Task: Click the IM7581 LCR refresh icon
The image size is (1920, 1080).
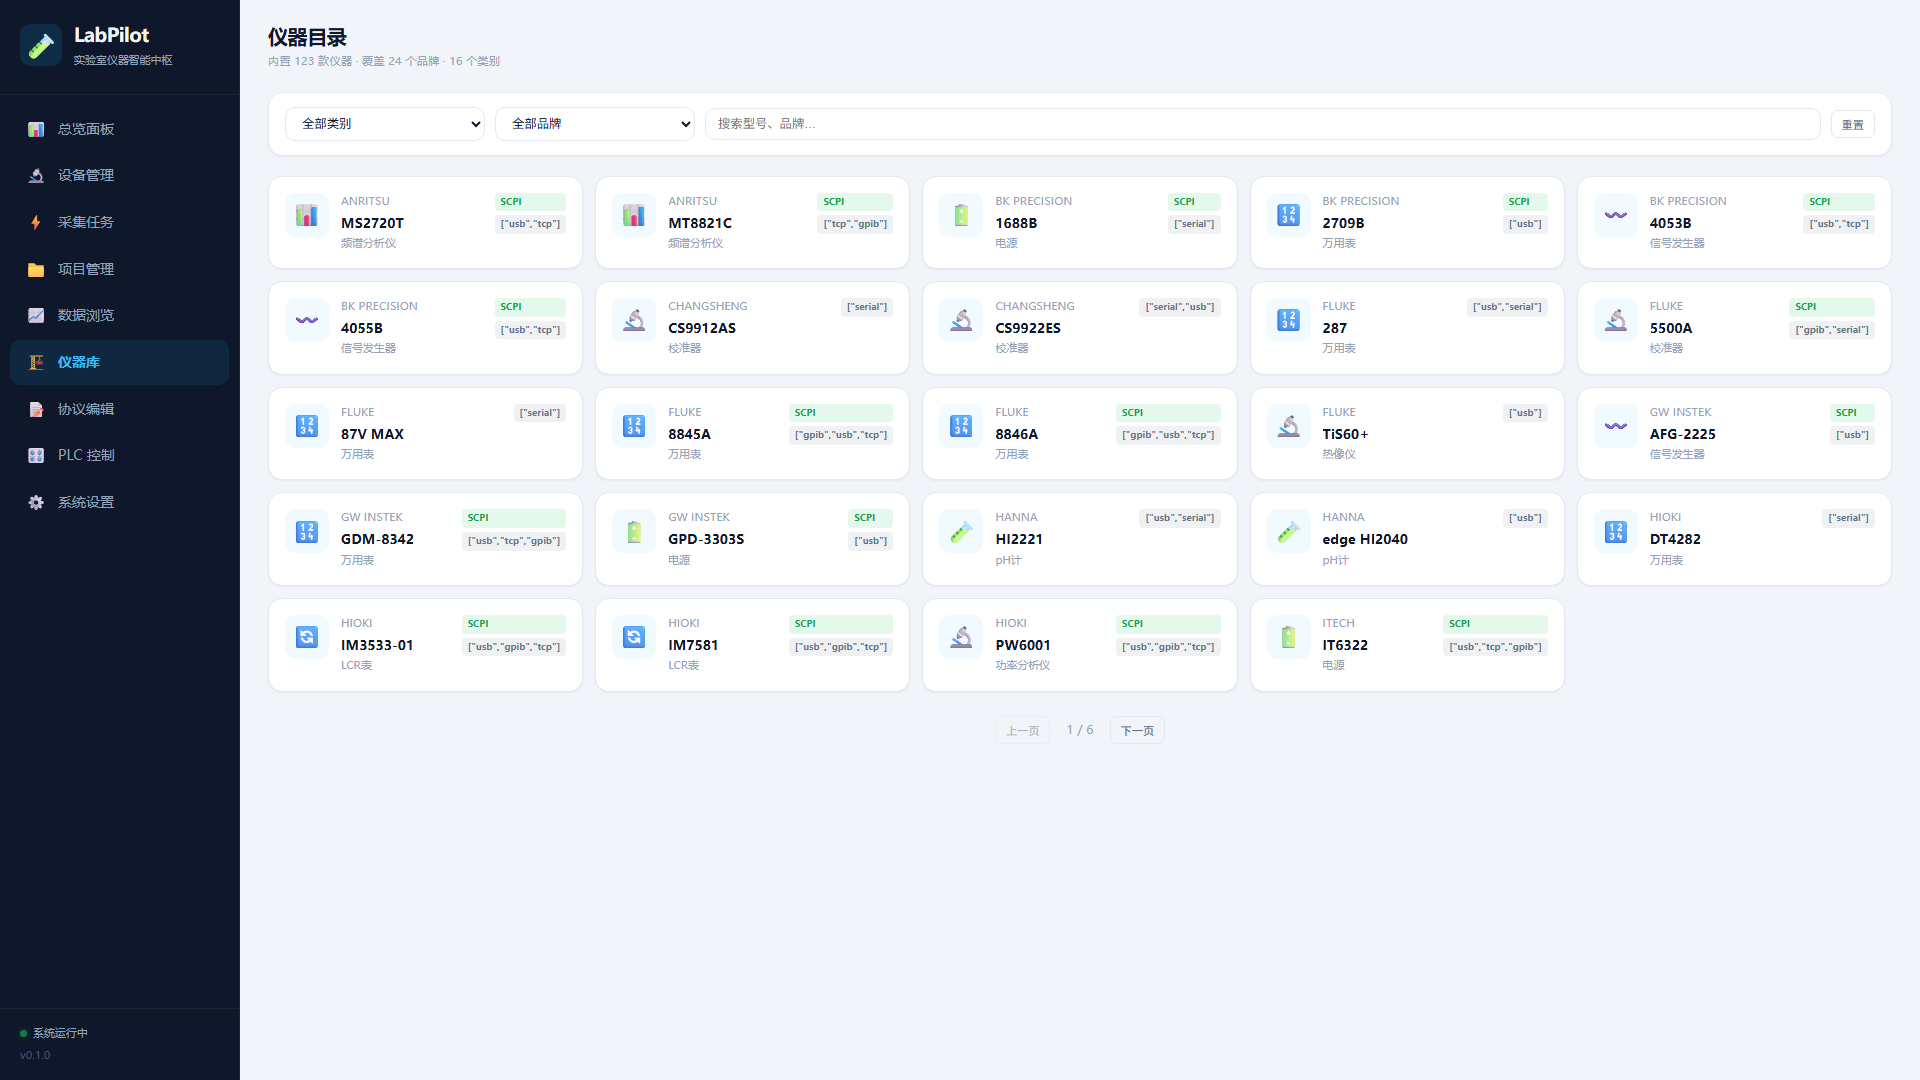Action: point(634,637)
